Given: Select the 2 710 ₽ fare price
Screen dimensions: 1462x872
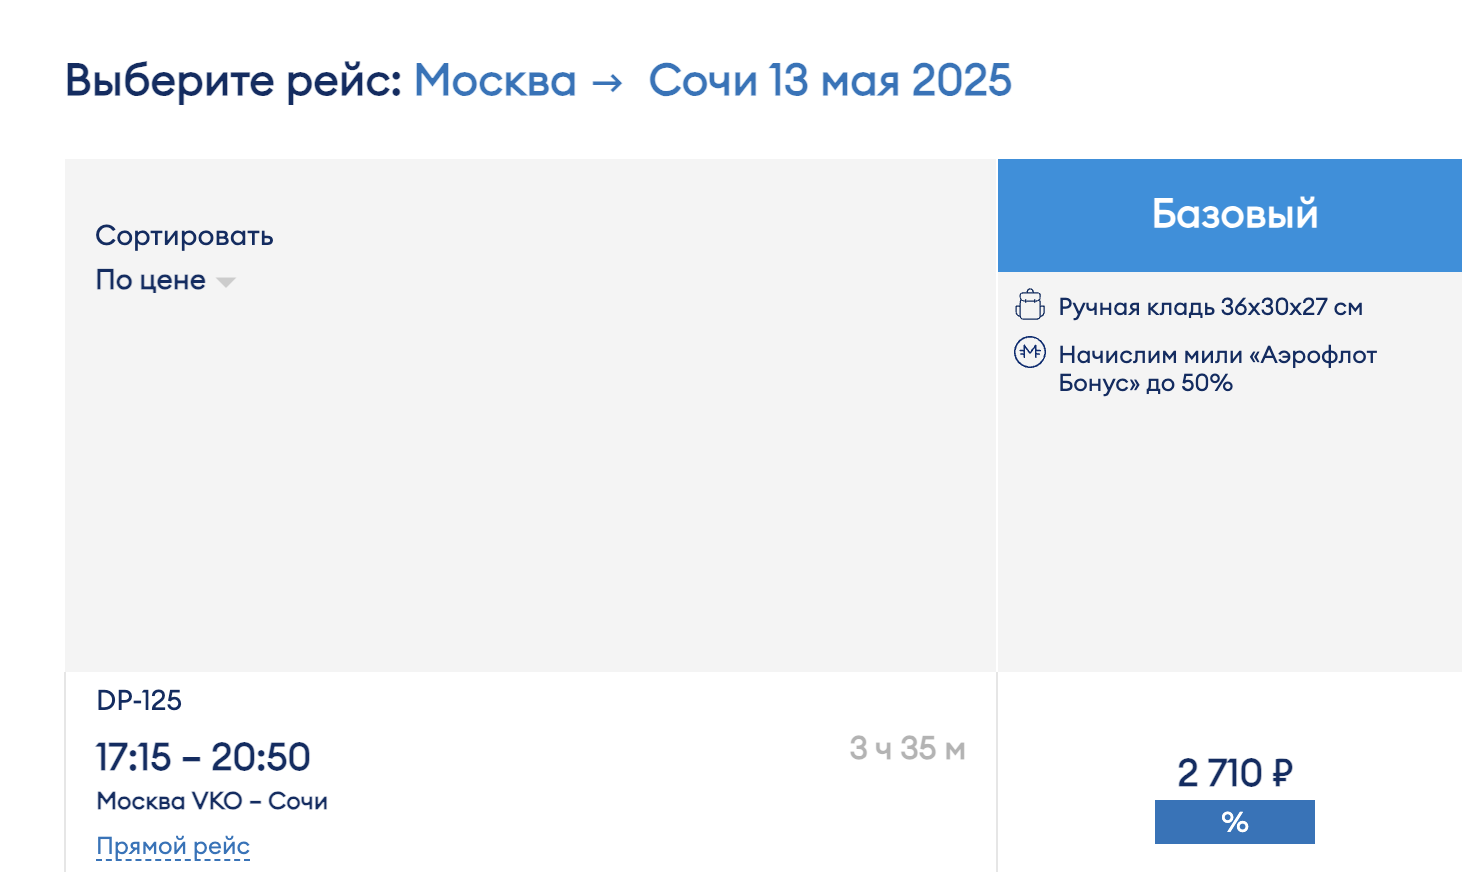Looking at the screenshot, I should [1235, 773].
